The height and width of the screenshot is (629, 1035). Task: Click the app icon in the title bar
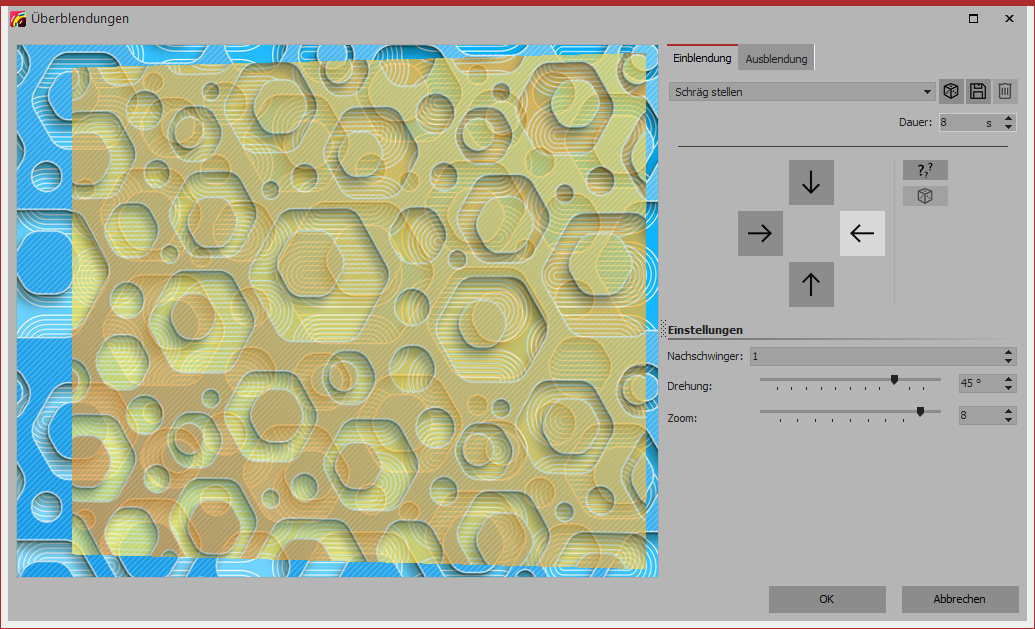17,18
